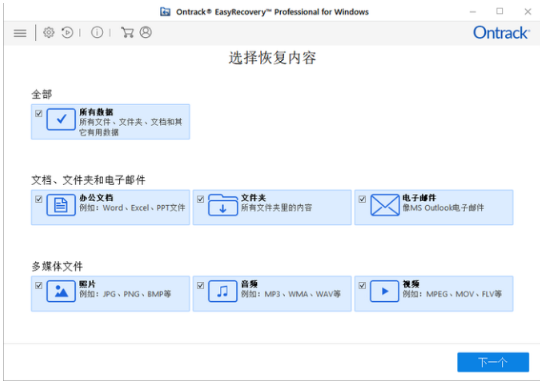
Task: Open settings via the gear icon
Action: pos(49,32)
